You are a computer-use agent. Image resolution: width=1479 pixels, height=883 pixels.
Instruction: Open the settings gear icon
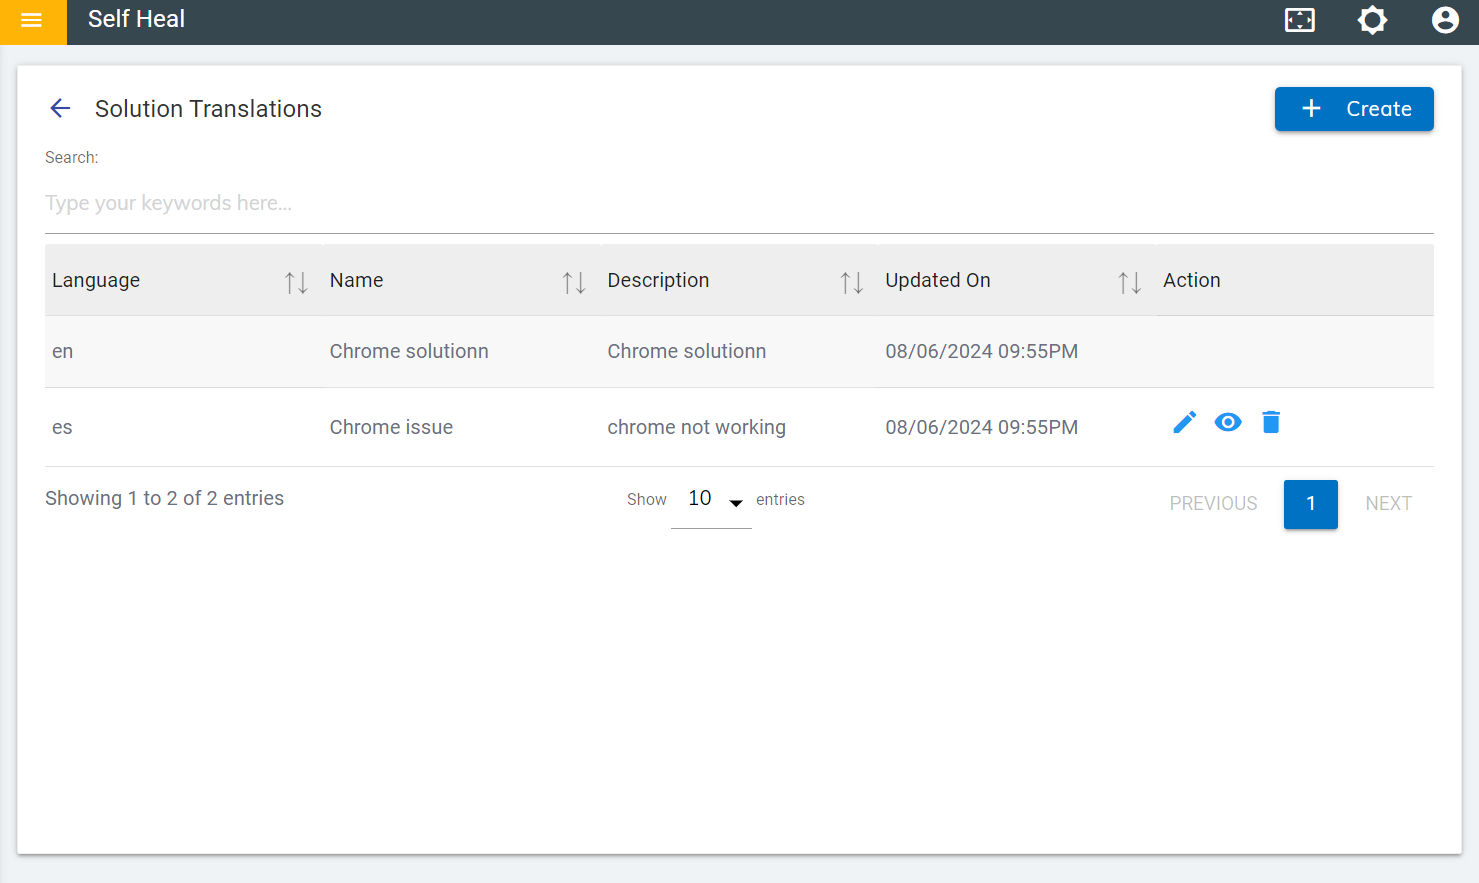coord(1372,20)
